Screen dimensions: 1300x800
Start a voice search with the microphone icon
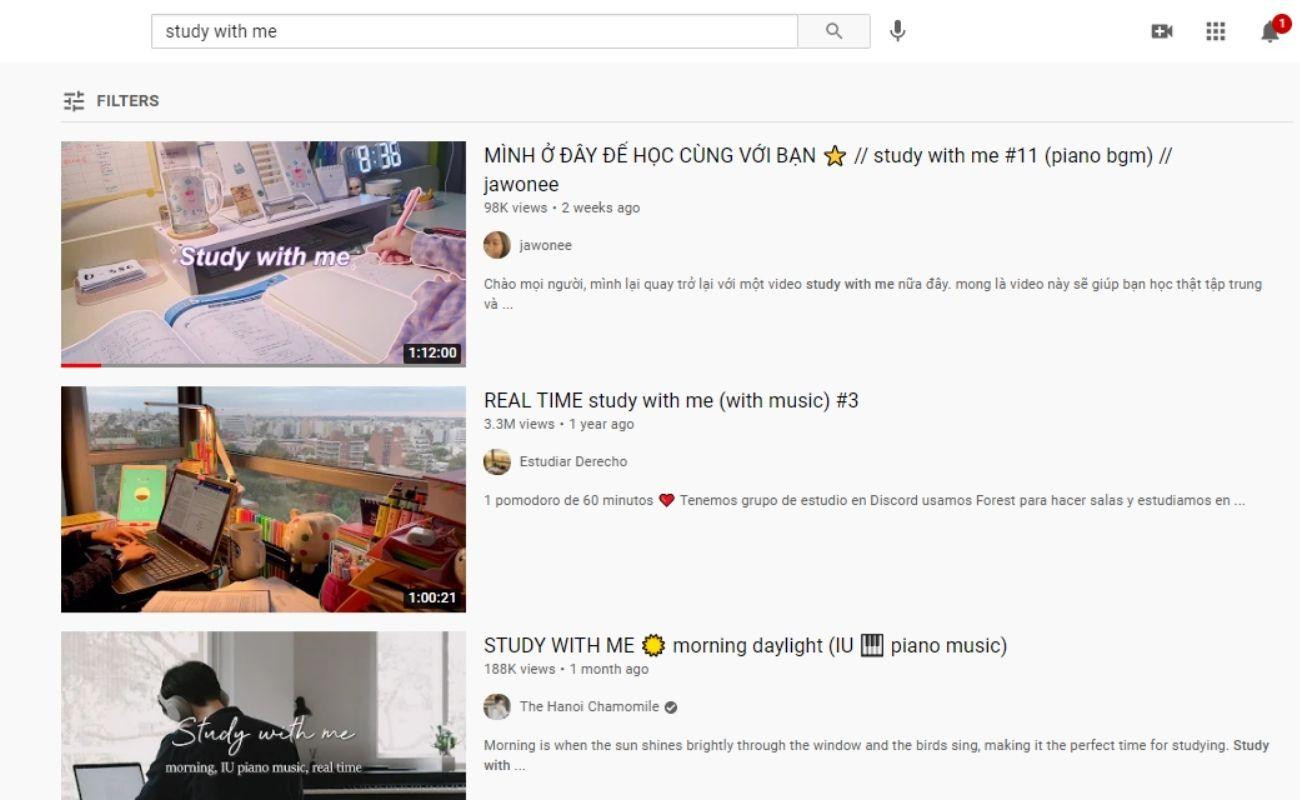click(x=897, y=31)
